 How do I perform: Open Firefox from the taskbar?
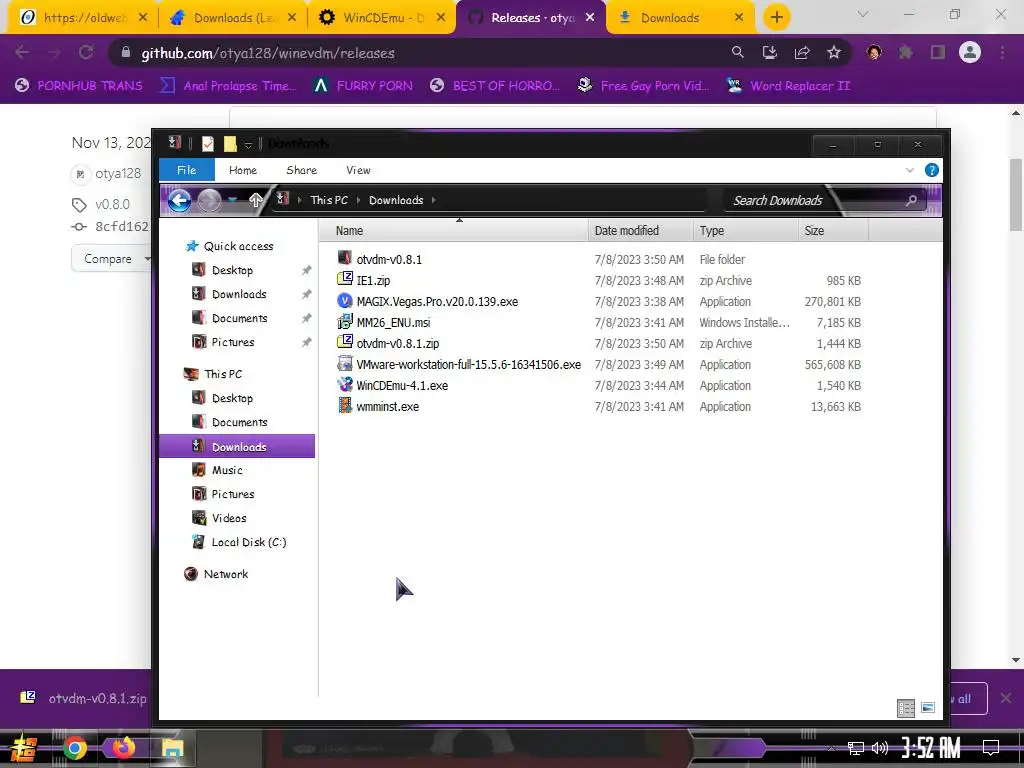point(123,747)
